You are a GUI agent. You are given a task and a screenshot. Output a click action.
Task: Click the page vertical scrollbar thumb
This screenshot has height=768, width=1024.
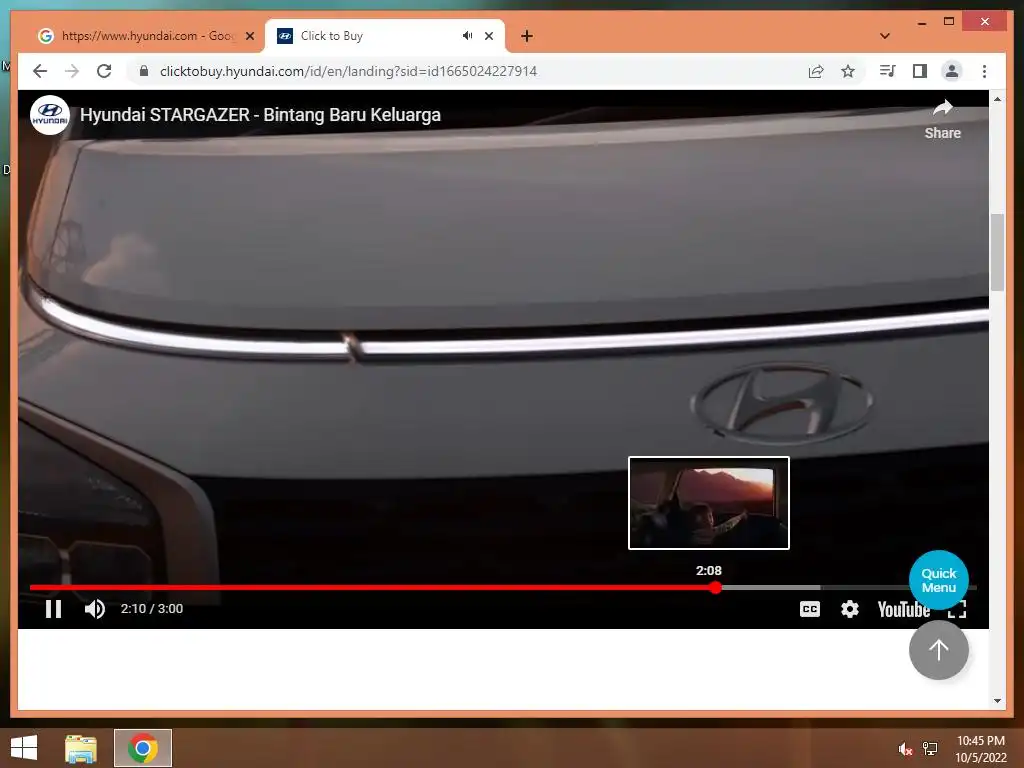(x=997, y=251)
